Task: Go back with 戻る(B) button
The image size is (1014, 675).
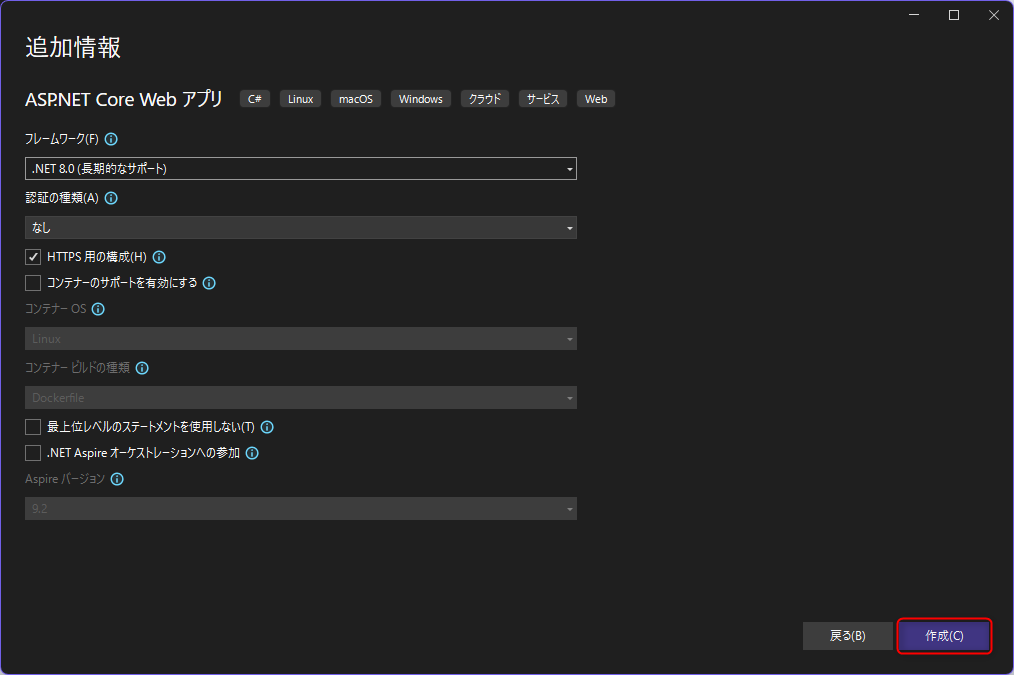Action: coord(848,636)
